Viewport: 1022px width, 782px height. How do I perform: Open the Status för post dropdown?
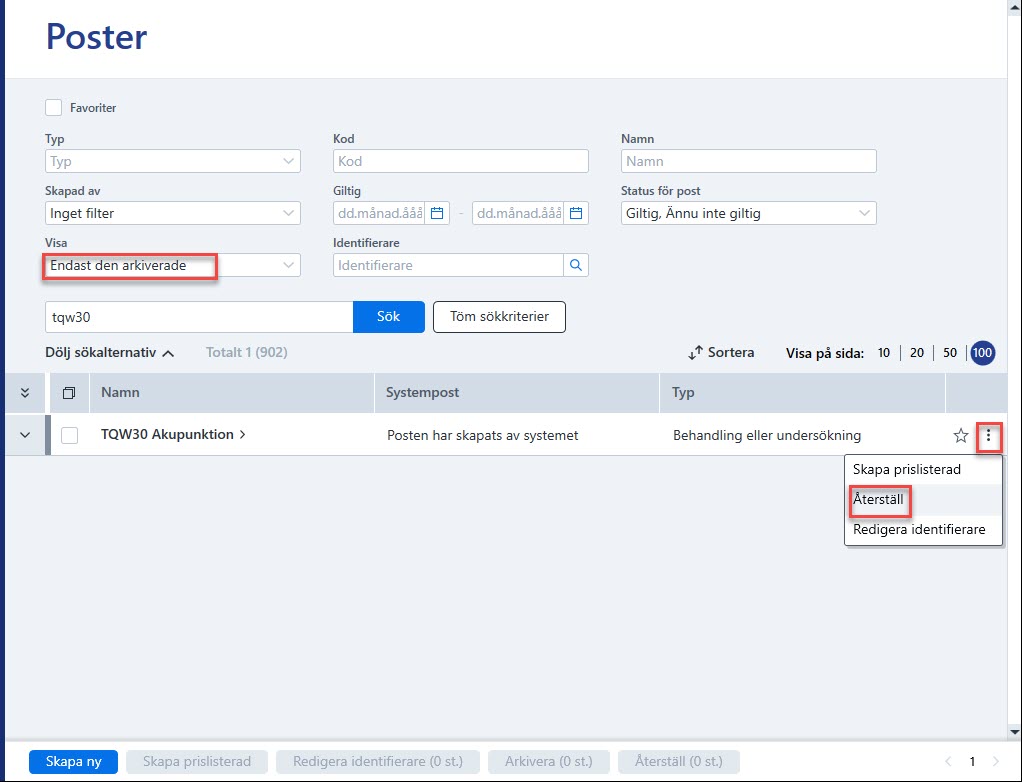[x=748, y=213]
